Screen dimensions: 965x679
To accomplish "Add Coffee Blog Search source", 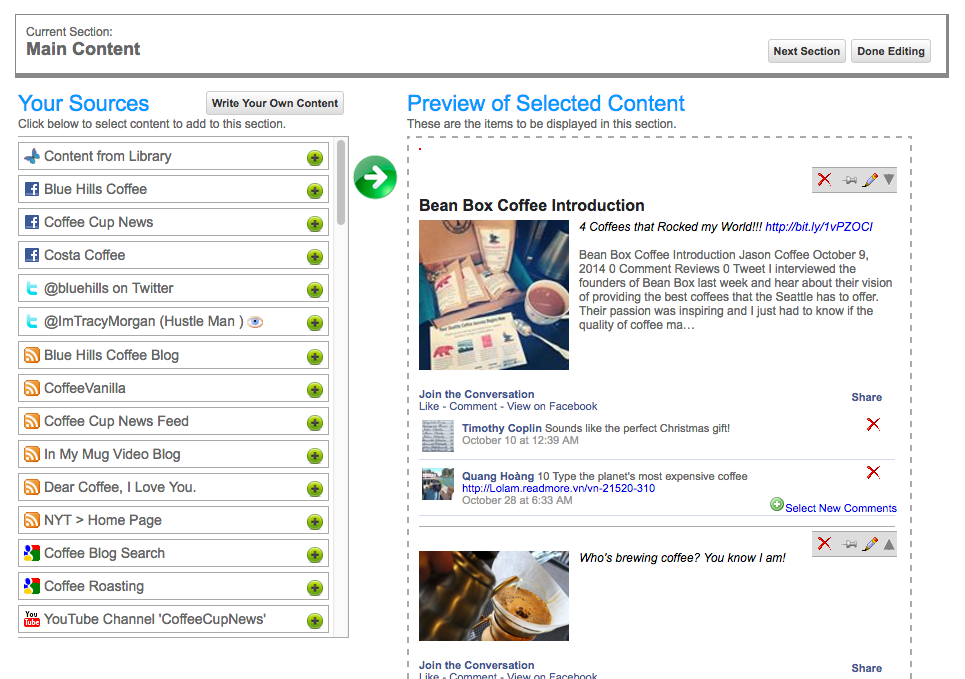I will coord(314,555).
